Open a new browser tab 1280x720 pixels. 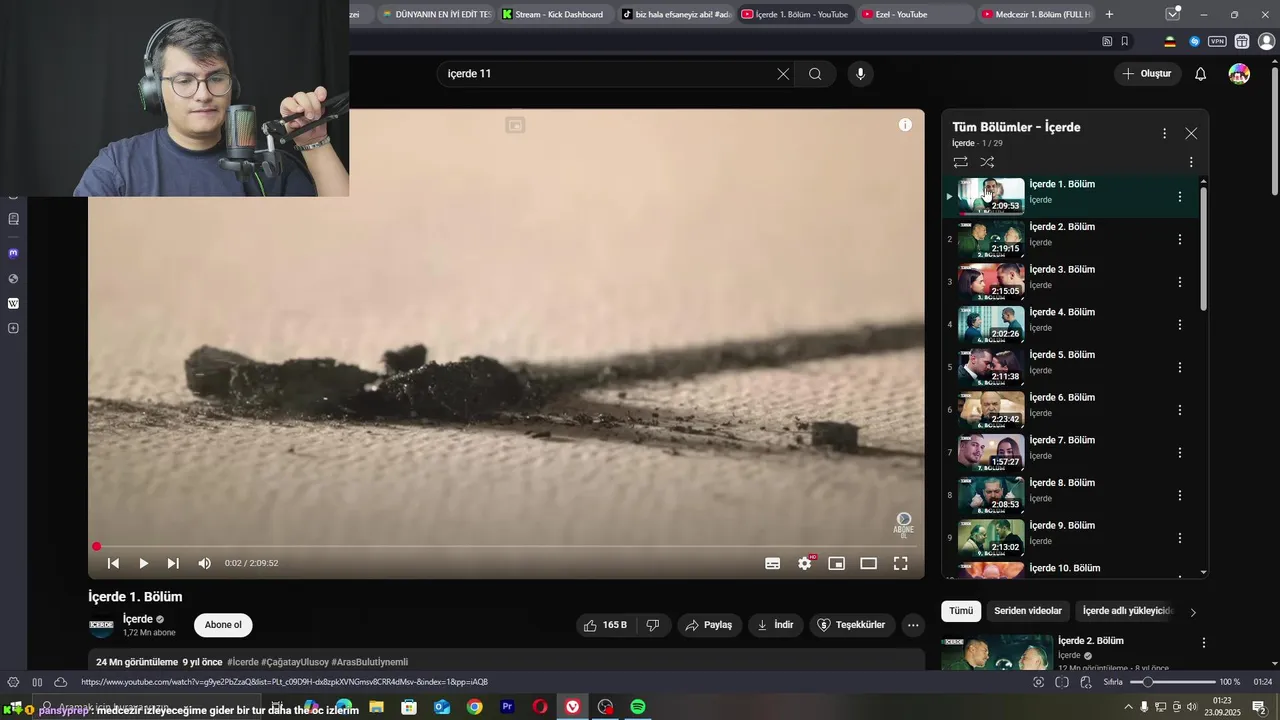[1109, 14]
